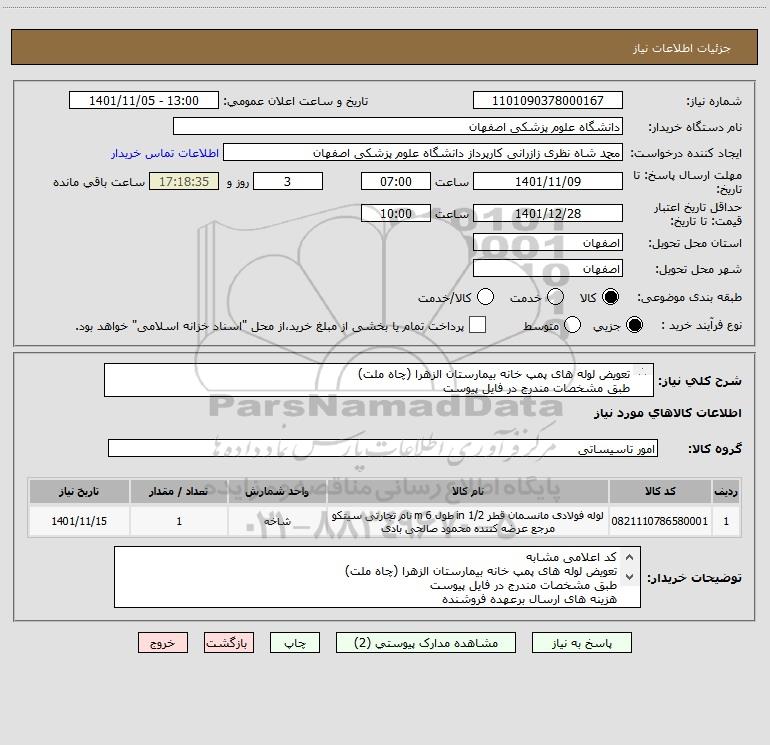
Task: Click the شماره نیاز field 1101090378000167
Action: [548, 101]
